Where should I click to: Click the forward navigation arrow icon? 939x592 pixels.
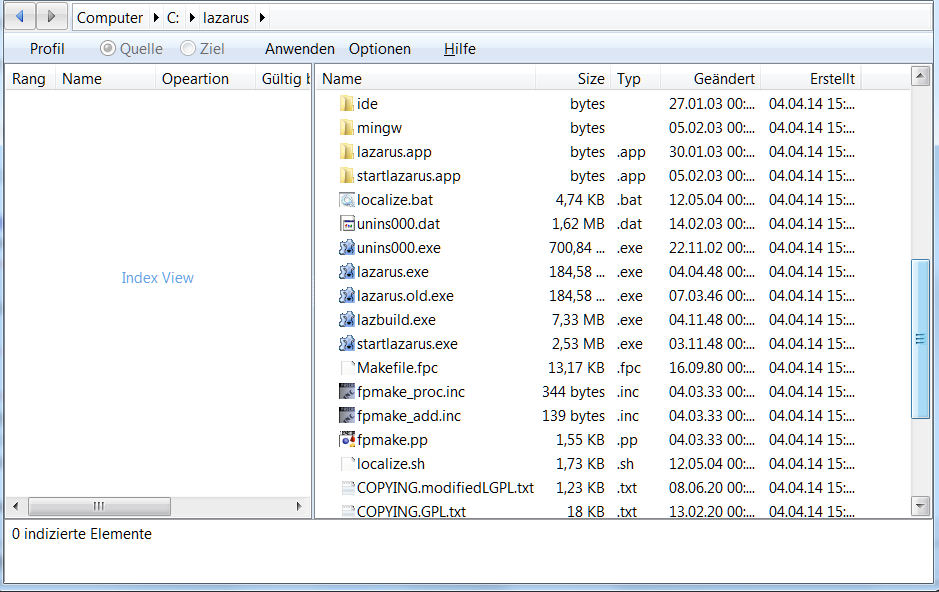53,17
